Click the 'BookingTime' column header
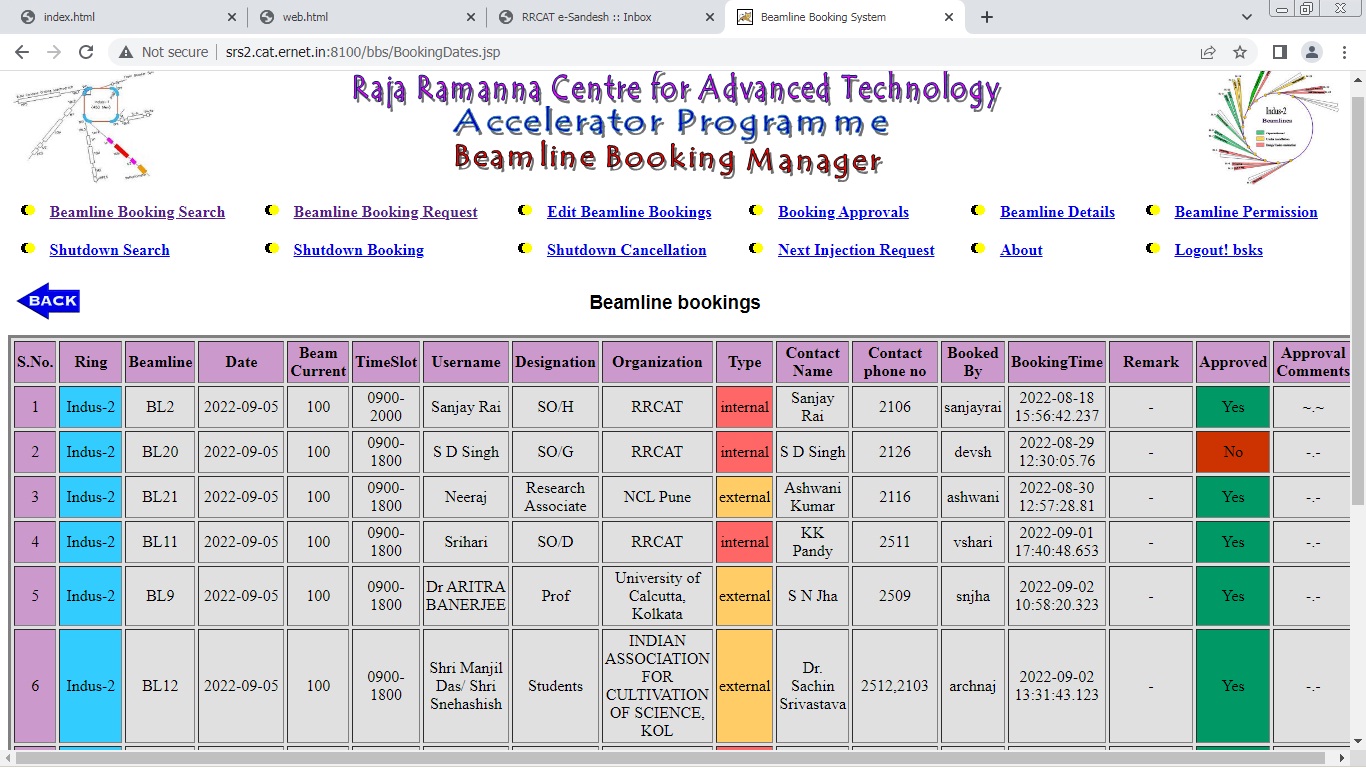This screenshot has height=768, width=1366. click(x=1057, y=362)
